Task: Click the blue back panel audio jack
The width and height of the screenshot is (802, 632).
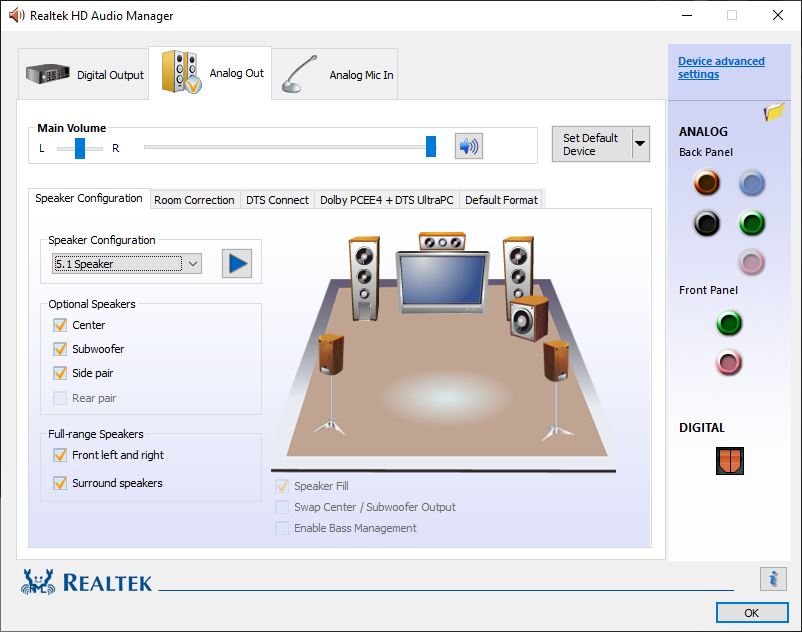Action: [751, 184]
